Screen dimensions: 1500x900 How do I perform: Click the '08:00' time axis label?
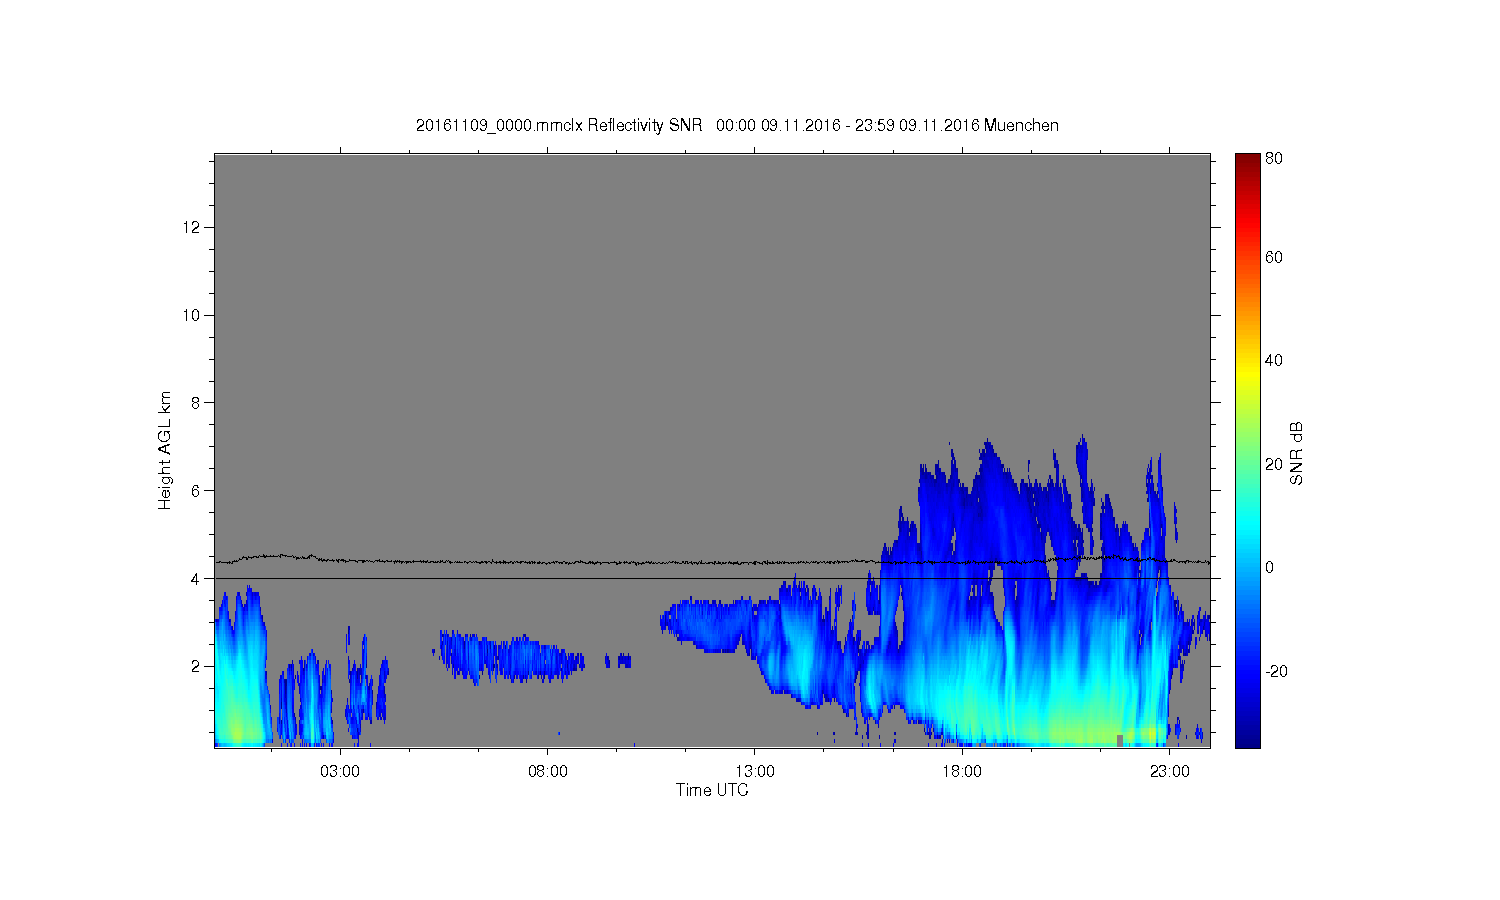(548, 771)
